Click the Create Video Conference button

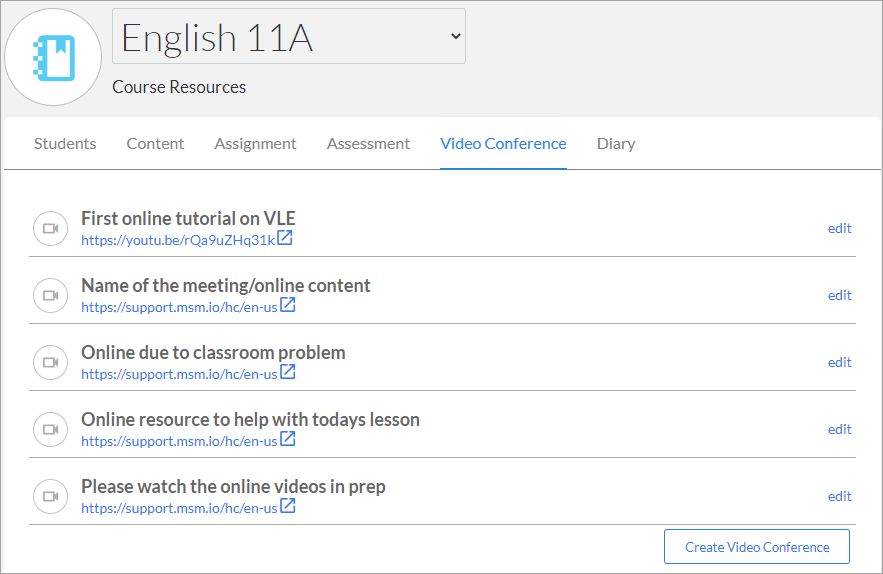click(757, 546)
